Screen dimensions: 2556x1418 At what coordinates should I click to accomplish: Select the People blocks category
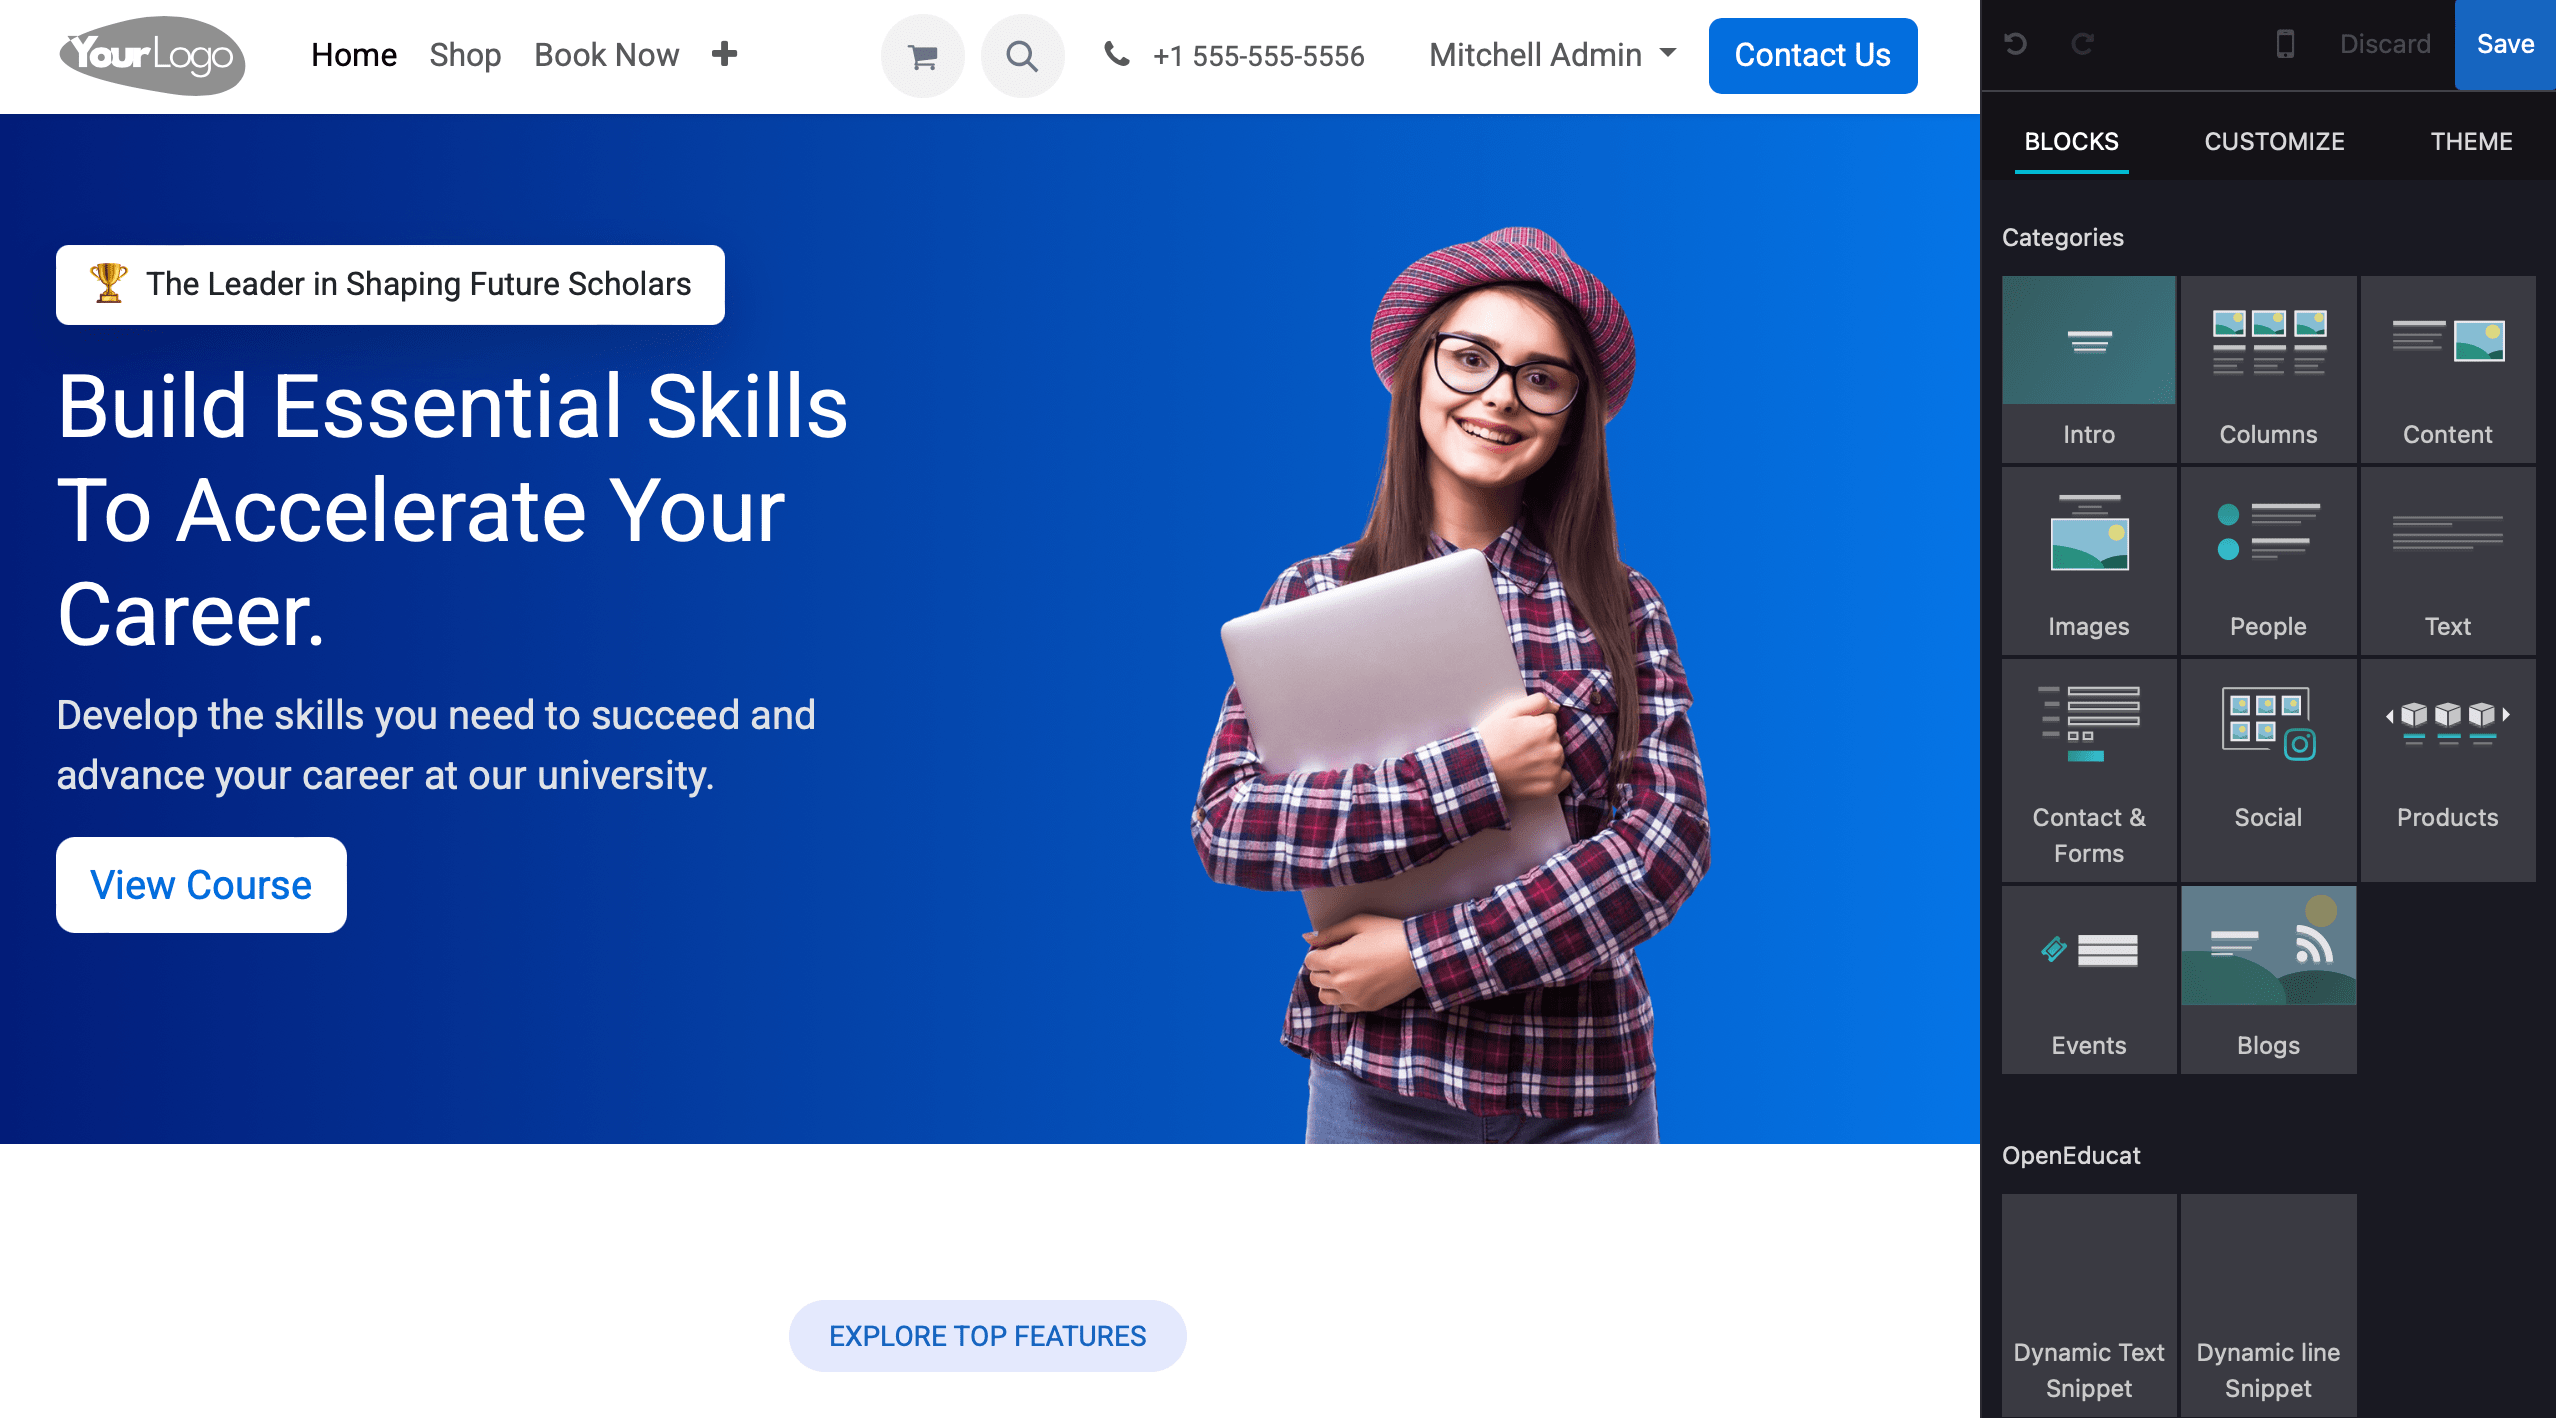click(x=2268, y=561)
